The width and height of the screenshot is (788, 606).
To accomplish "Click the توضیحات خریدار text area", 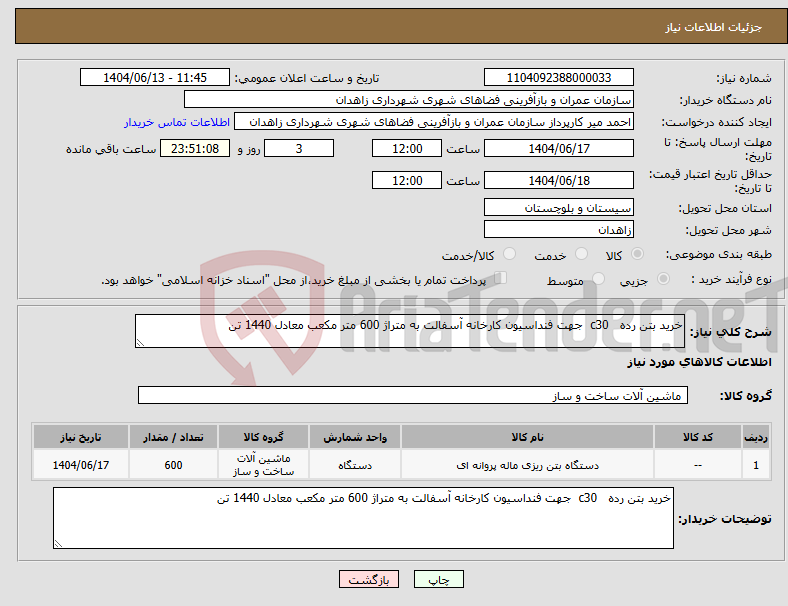I will [x=363, y=518].
